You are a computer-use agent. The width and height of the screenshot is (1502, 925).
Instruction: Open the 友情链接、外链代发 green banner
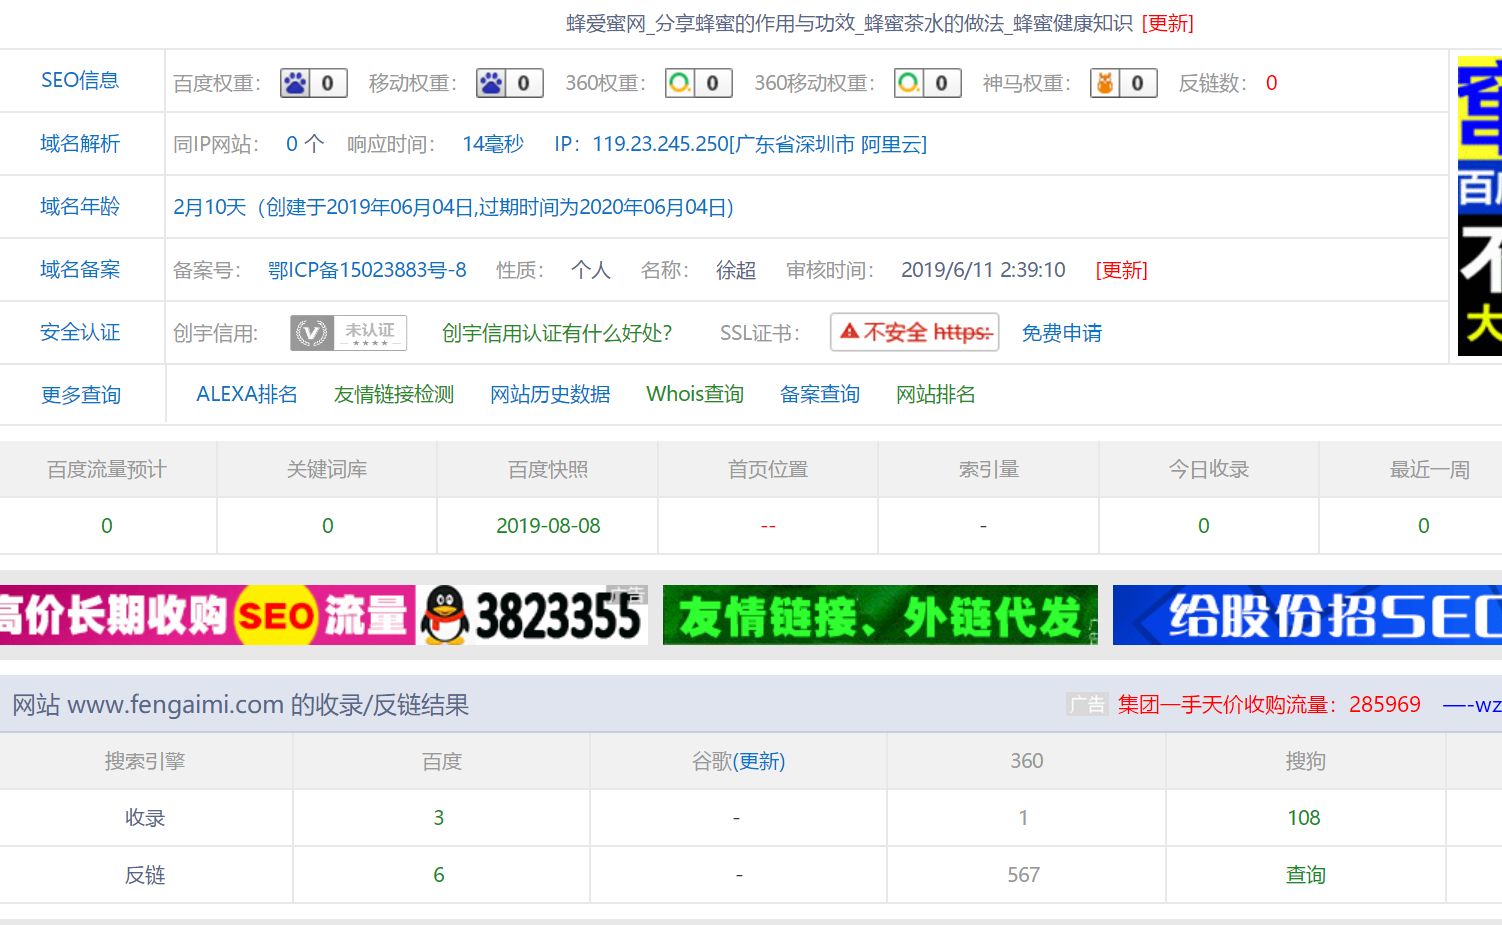(x=880, y=615)
